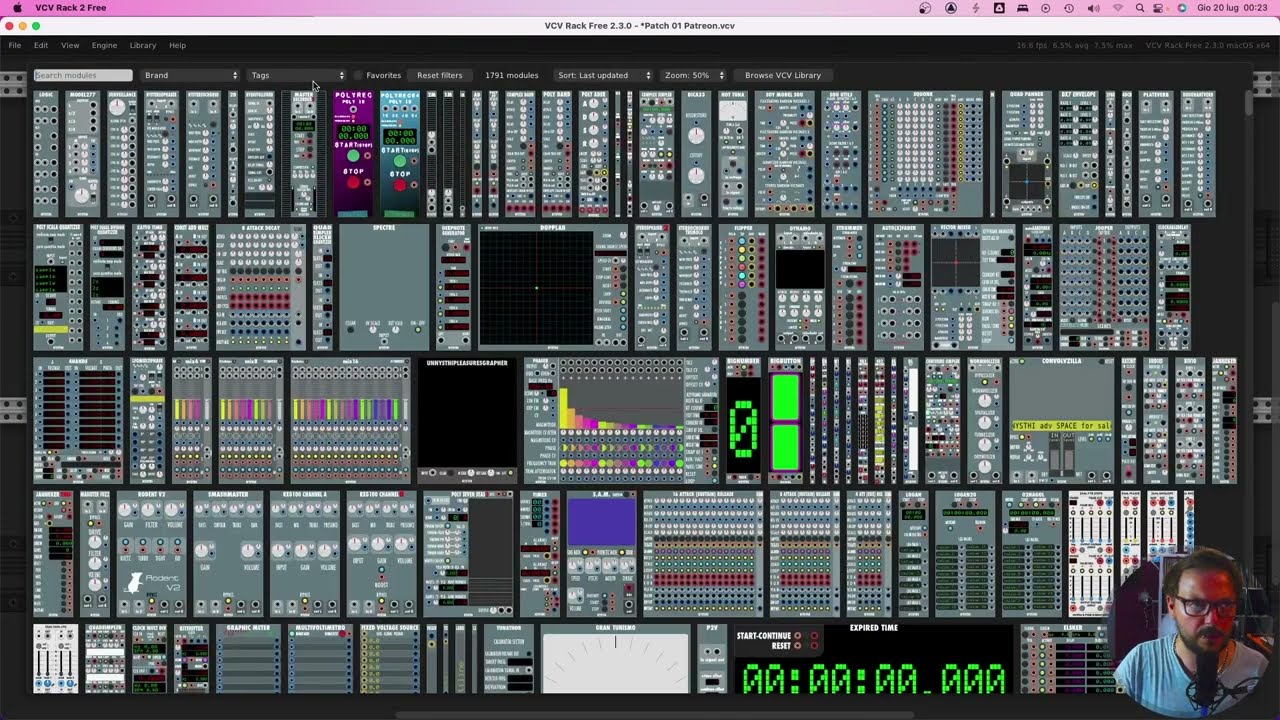Open the Engine menu

point(104,45)
